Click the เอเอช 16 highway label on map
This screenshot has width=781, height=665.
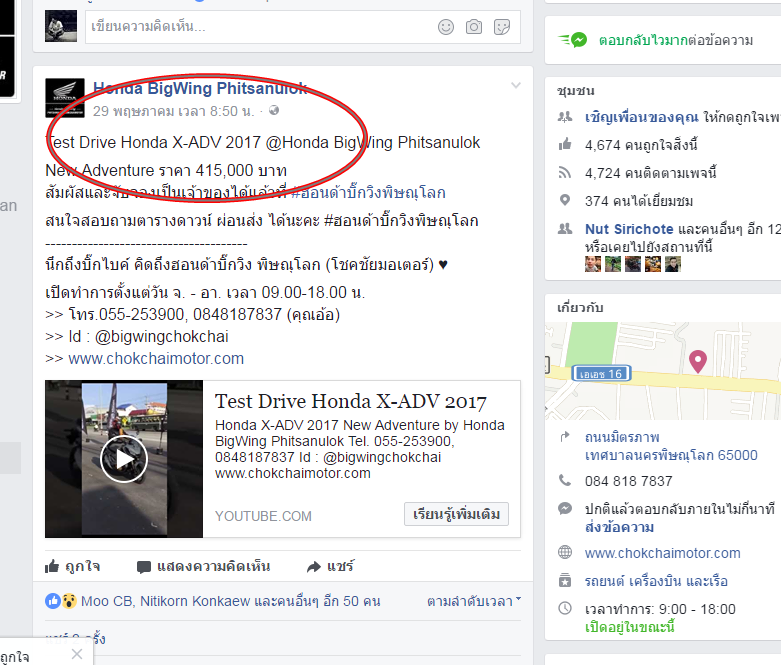(601, 374)
